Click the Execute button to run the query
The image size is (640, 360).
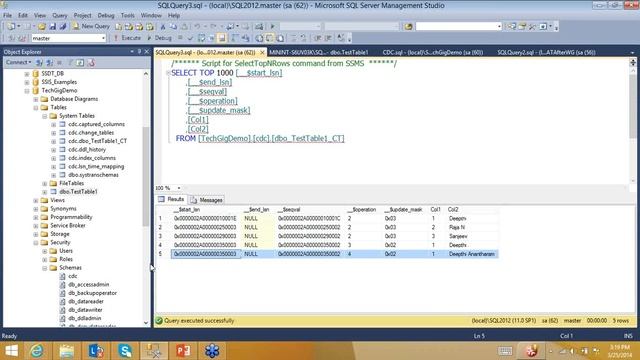click(127, 38)
